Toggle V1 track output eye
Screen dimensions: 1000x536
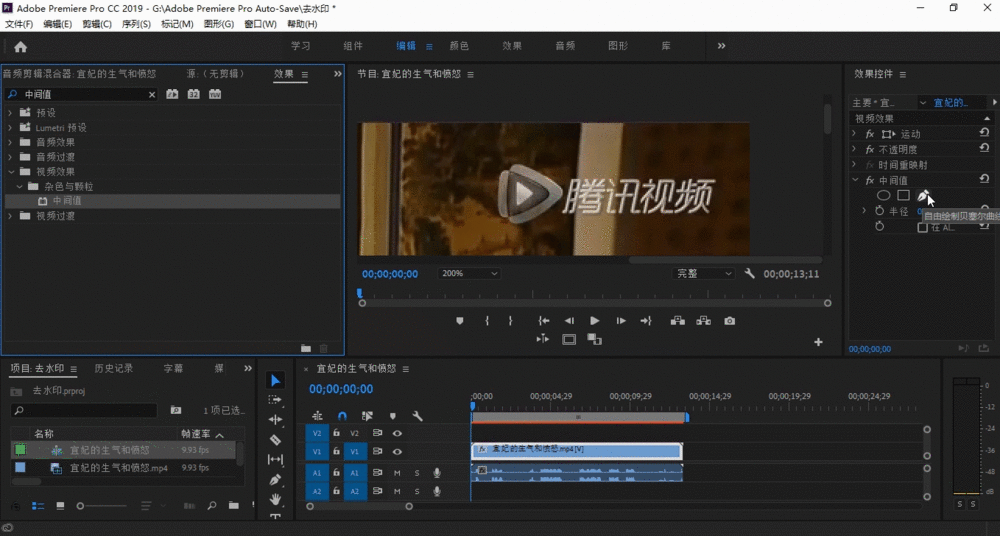click(397, 451)
